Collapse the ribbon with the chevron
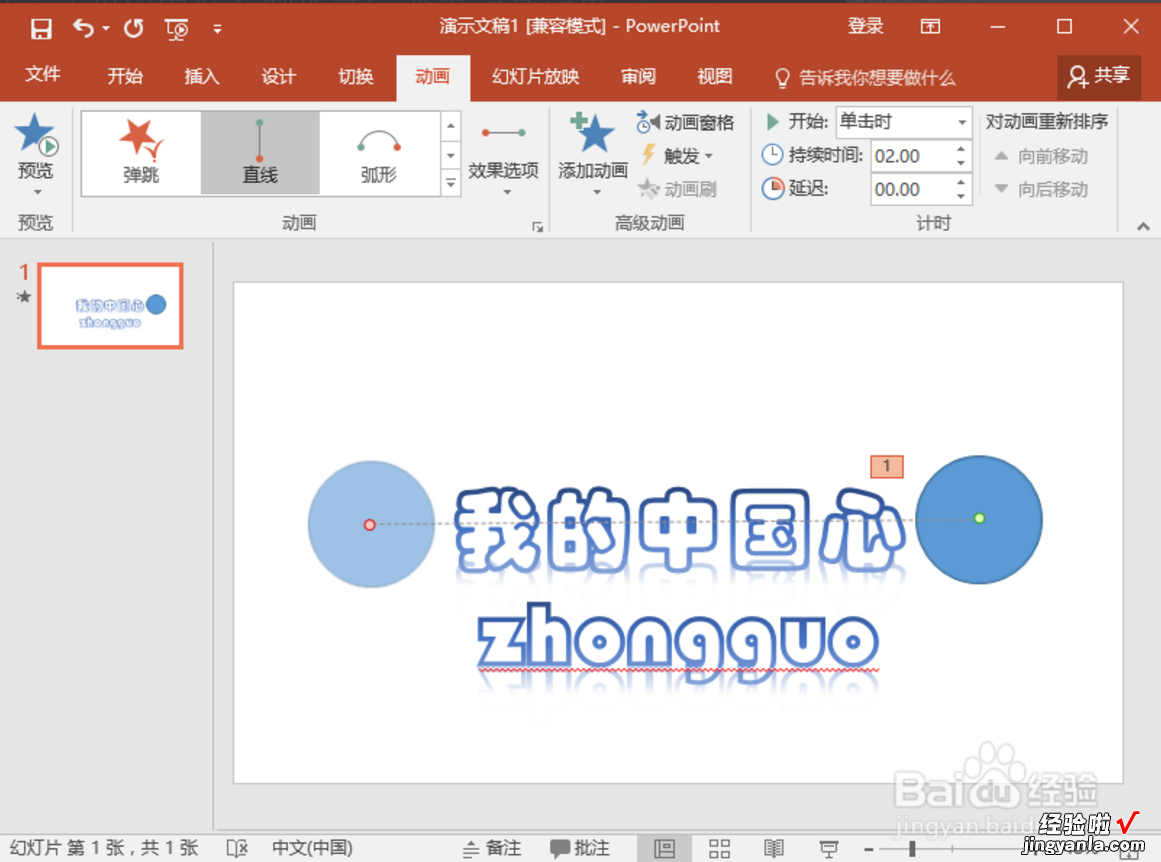Image resolution: width=1161 pixels, height=862 pixels. [1143, 227]
